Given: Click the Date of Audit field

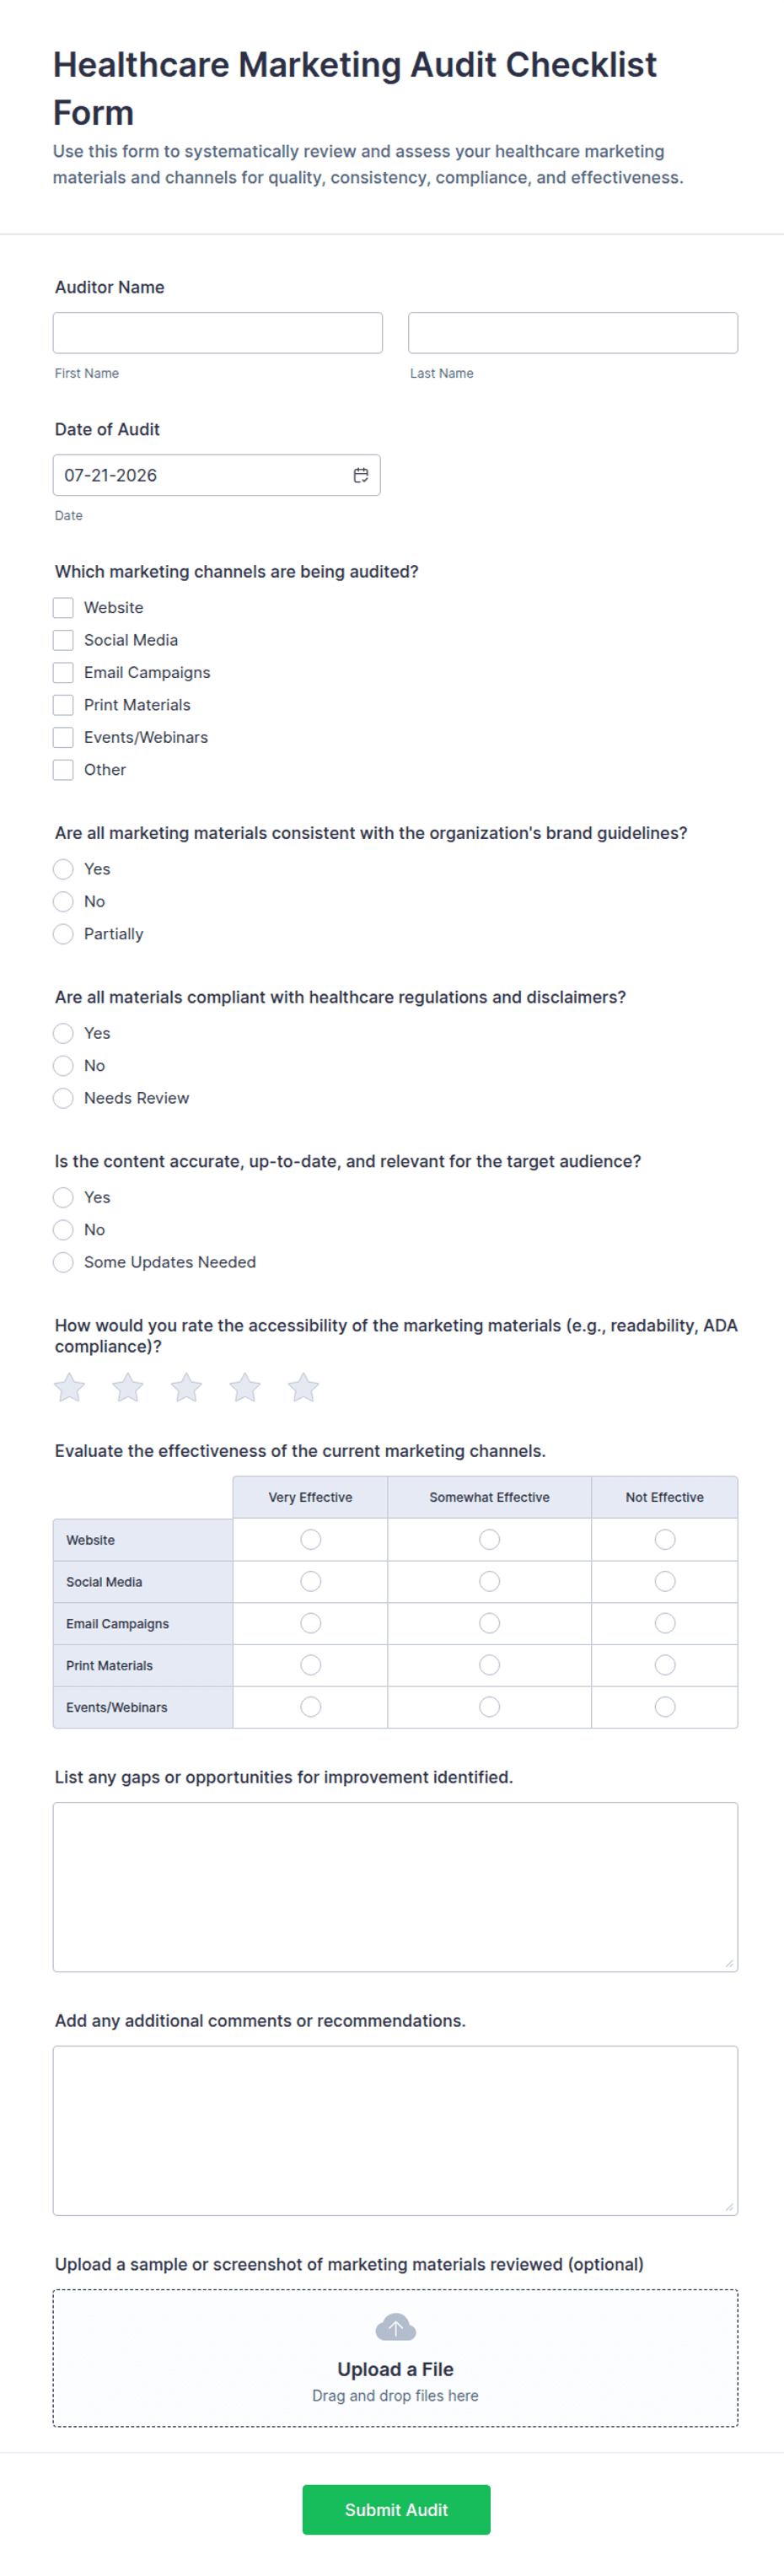Looking at the screenshot, I should pyautogui.click(x=217, y=475).
